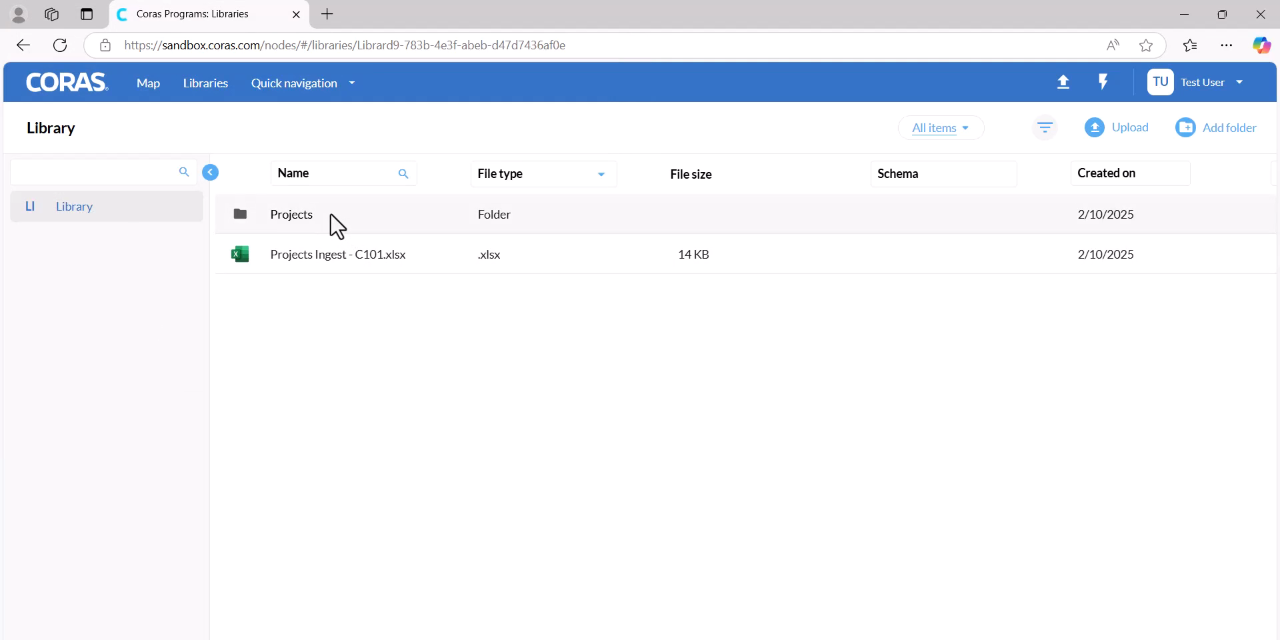Screen dimensions: 1280x640
Task: Click the TU user avatar
Action: point(1160,82)
